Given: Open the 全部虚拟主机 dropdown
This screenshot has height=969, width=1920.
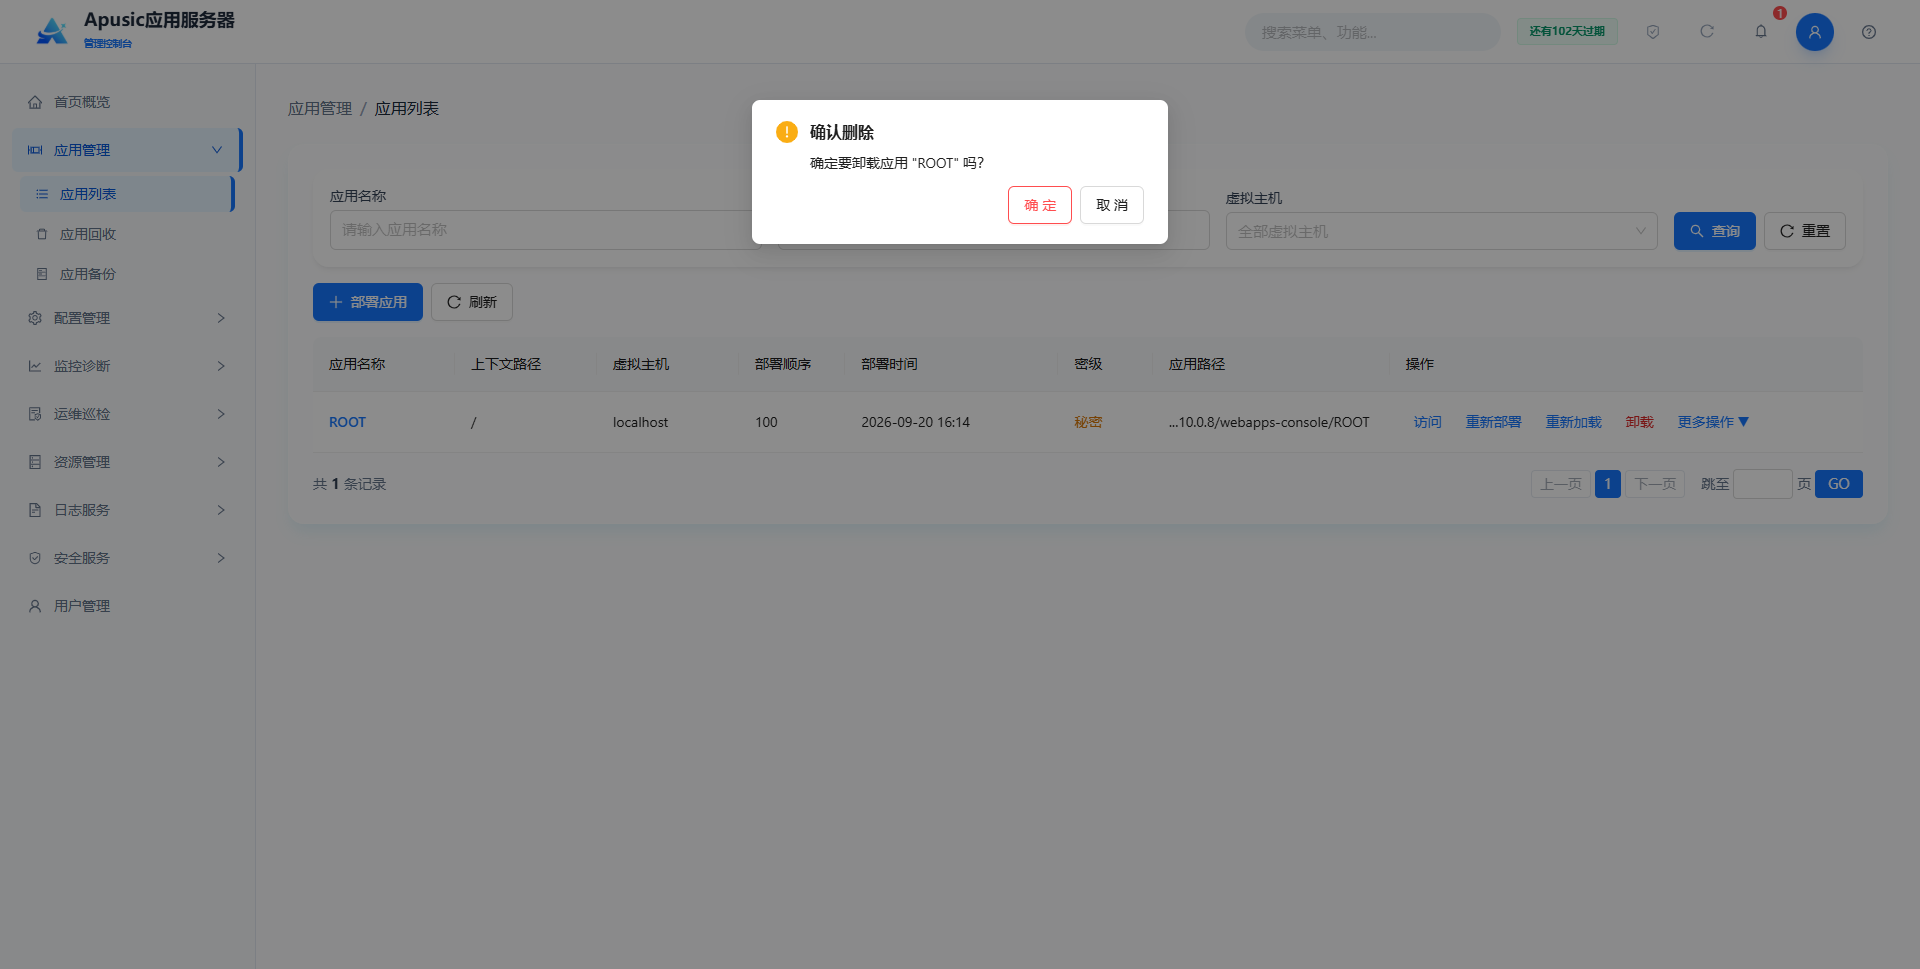Looking at the screenshot, I should coord(1441,231).
